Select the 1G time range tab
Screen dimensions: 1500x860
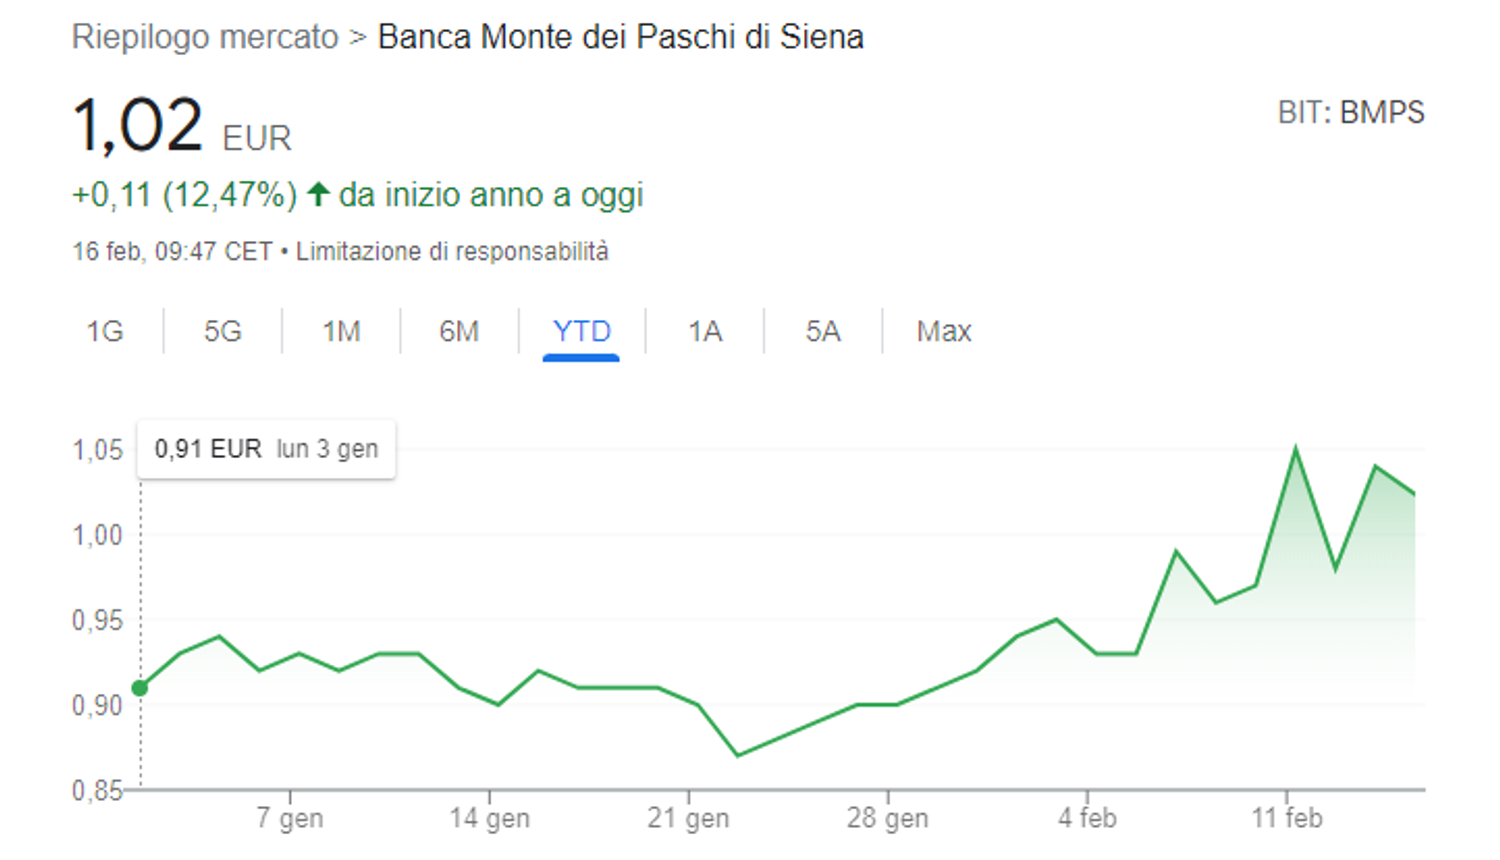pos(105,331)
